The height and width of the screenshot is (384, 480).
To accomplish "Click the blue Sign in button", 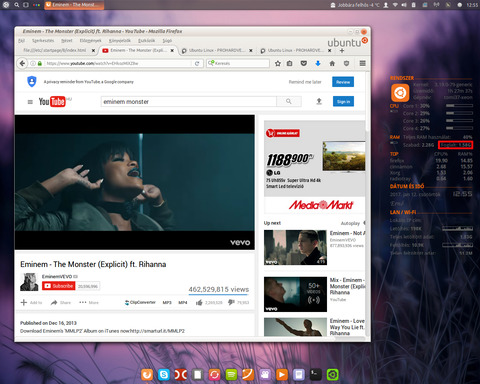I will [343, 102].
